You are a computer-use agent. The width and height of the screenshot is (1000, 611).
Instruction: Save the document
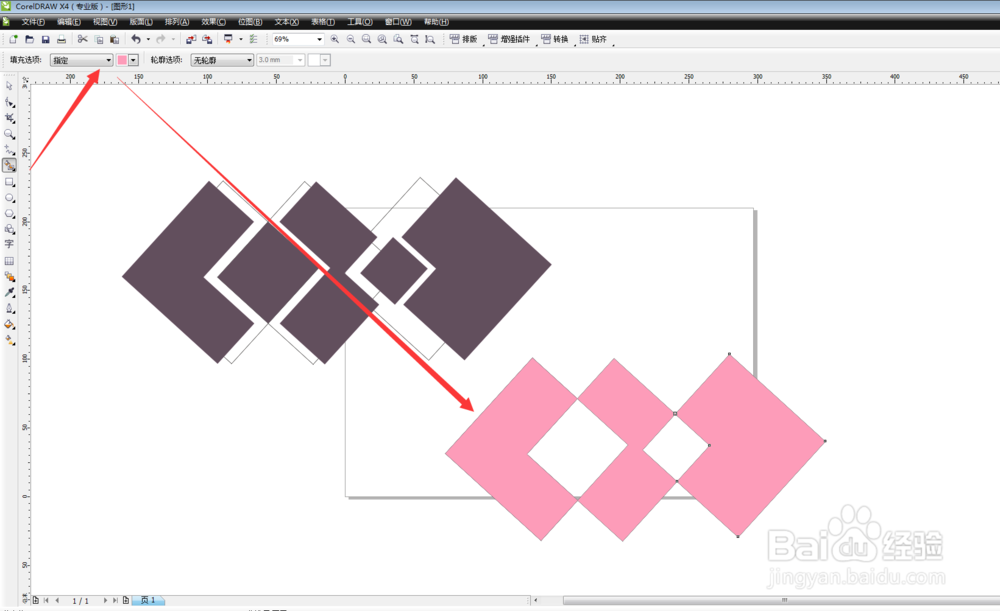click(x=45, y=40)
